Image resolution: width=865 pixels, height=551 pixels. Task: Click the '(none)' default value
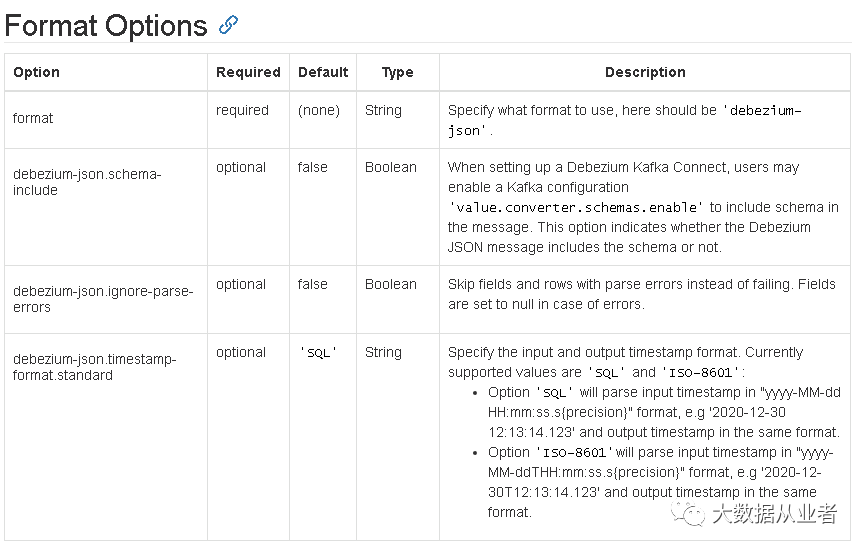click(x=319, y=110)
